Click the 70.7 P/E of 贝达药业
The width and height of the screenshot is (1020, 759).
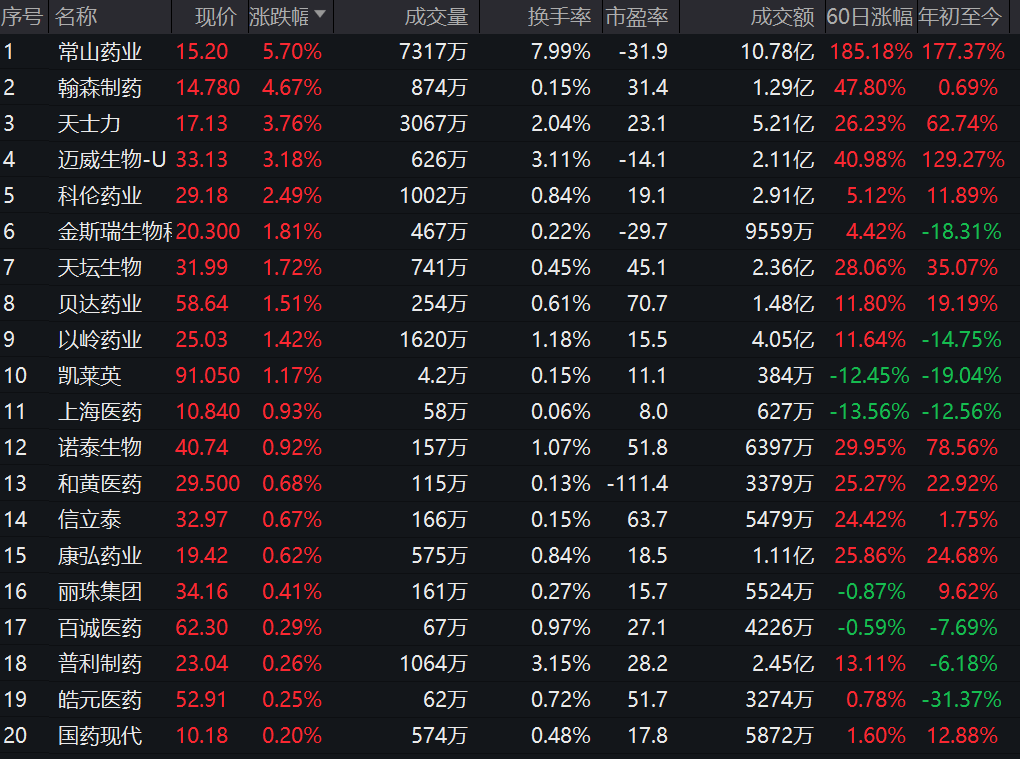pyautogui.click(x=647, y=304)
